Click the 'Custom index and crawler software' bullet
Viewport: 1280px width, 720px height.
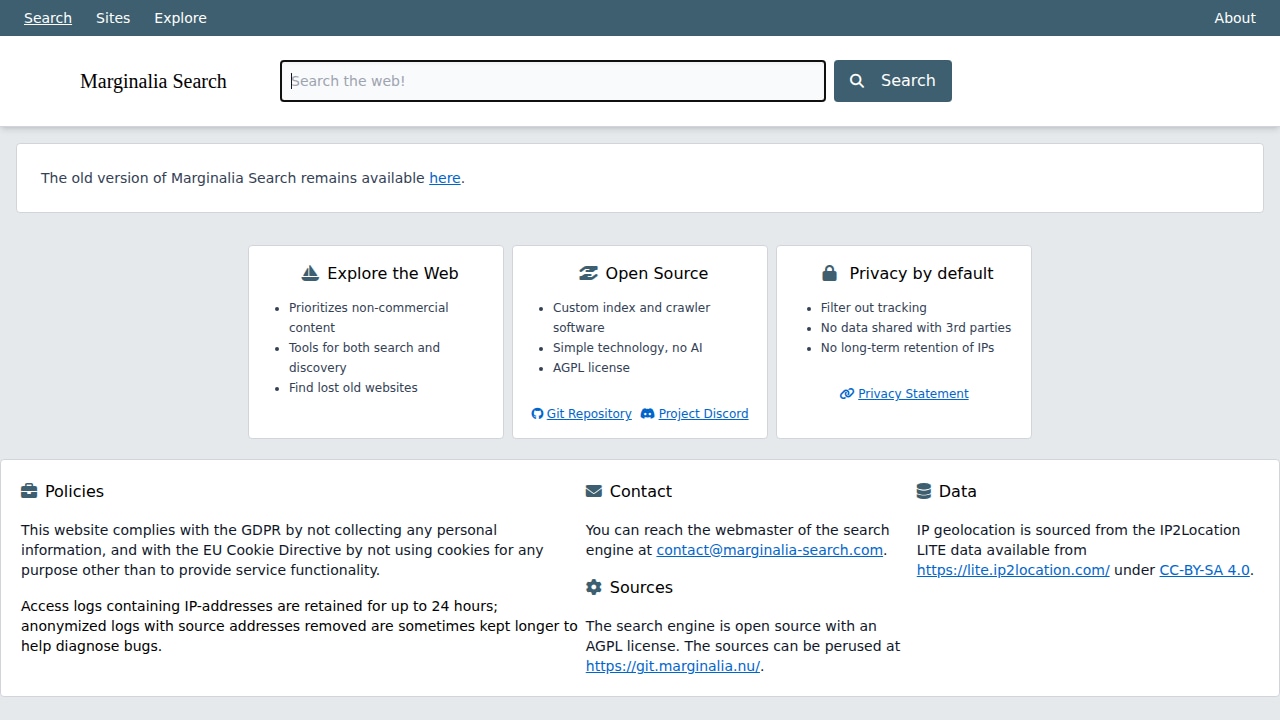click(x=632, y=318)
